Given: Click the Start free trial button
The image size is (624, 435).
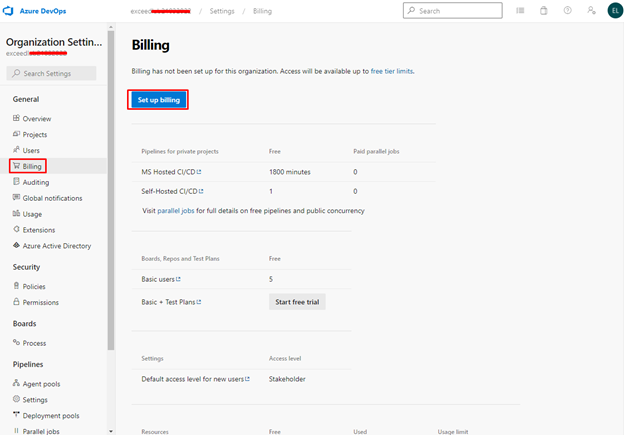Looking at the screenshot, I should pyautogui.click(x=297, y=302).
